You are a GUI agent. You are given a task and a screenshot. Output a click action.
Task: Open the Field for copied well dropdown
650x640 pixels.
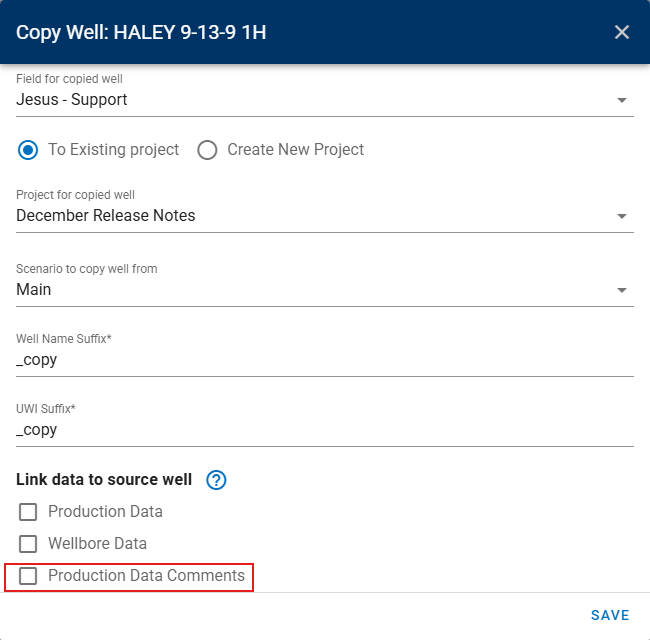[621, 100]
